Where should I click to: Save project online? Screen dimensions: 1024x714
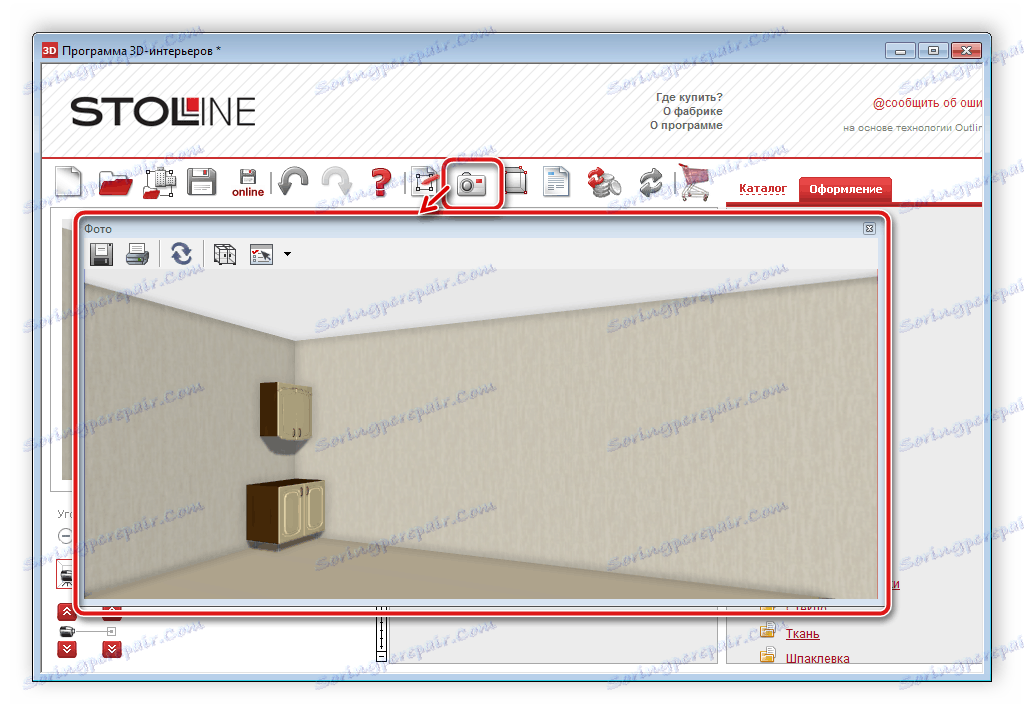click(x=248, y=183)
